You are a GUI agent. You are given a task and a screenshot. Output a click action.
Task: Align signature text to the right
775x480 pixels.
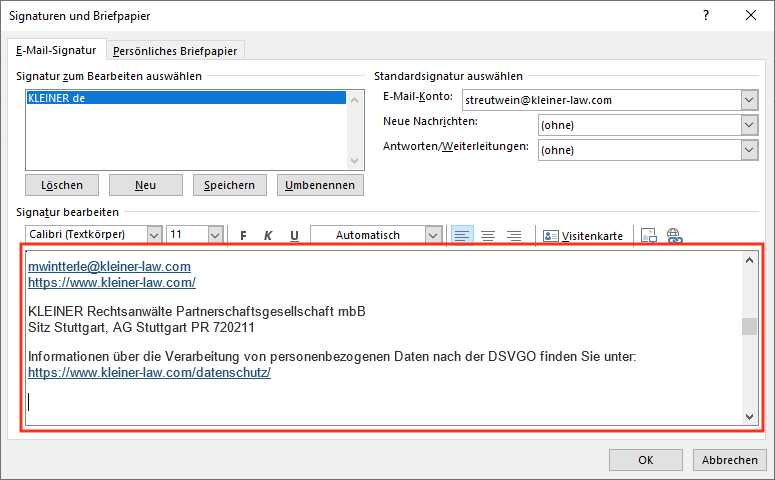(x=514, y=235)
